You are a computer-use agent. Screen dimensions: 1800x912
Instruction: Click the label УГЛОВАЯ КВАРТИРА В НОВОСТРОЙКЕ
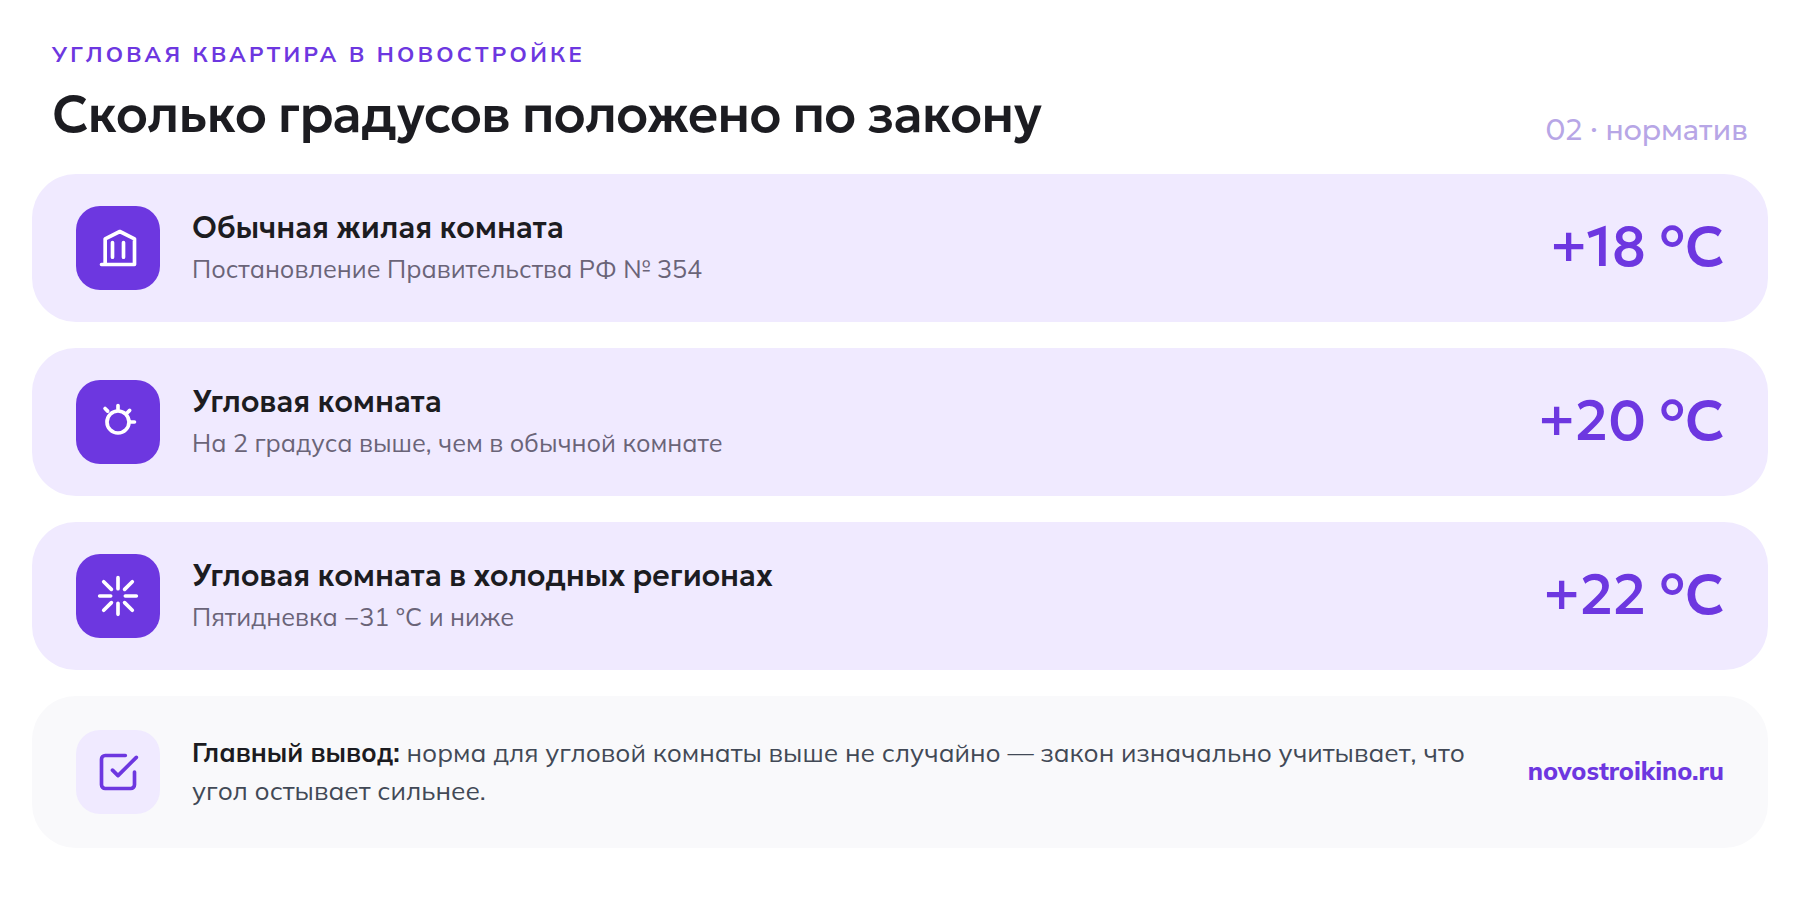pyautogui.click(x=318, y=54)
